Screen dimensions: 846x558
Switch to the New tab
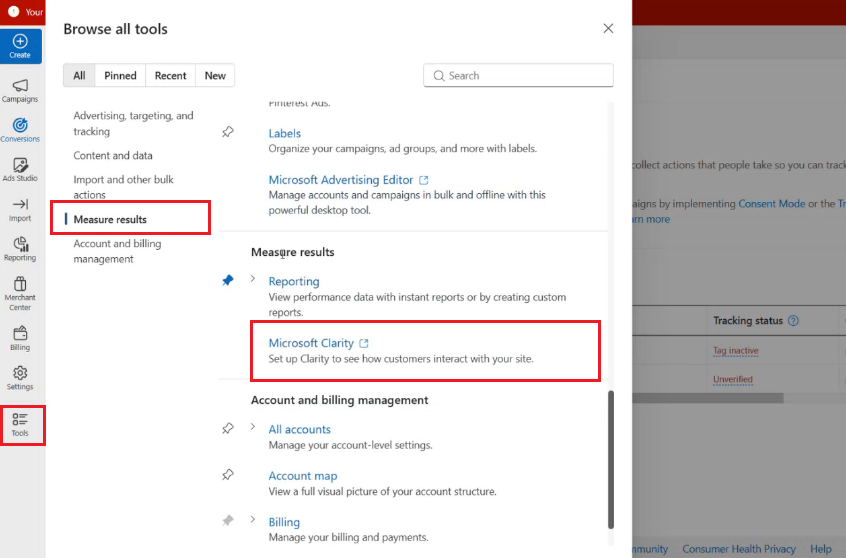click(x=215, y=76)
